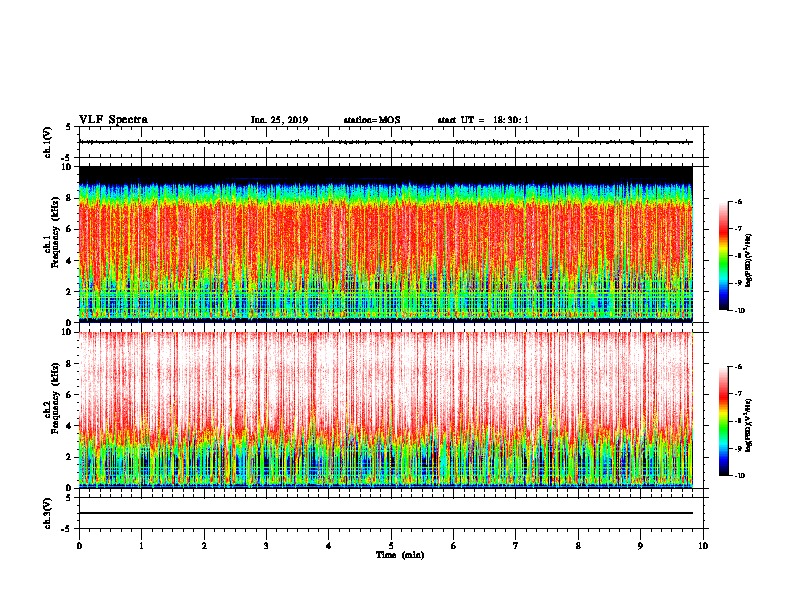792x612 pixels.
Task: Click the "-10" label on ch.1 colorbar
Action: tap(740, 311)
